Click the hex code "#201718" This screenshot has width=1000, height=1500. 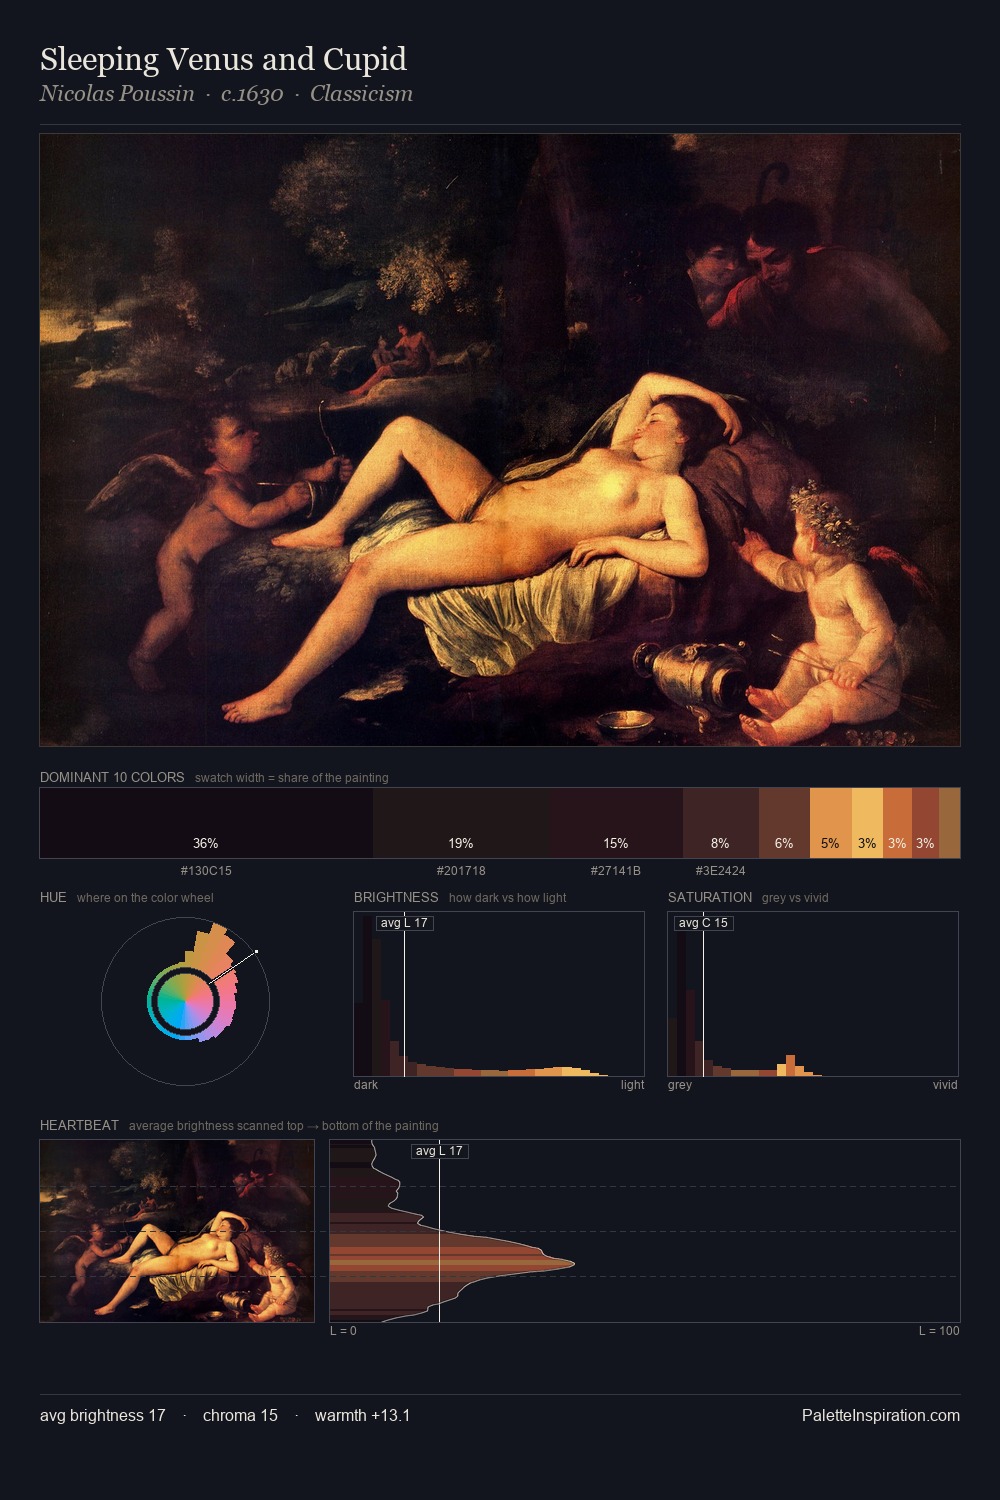click(461, 871)
